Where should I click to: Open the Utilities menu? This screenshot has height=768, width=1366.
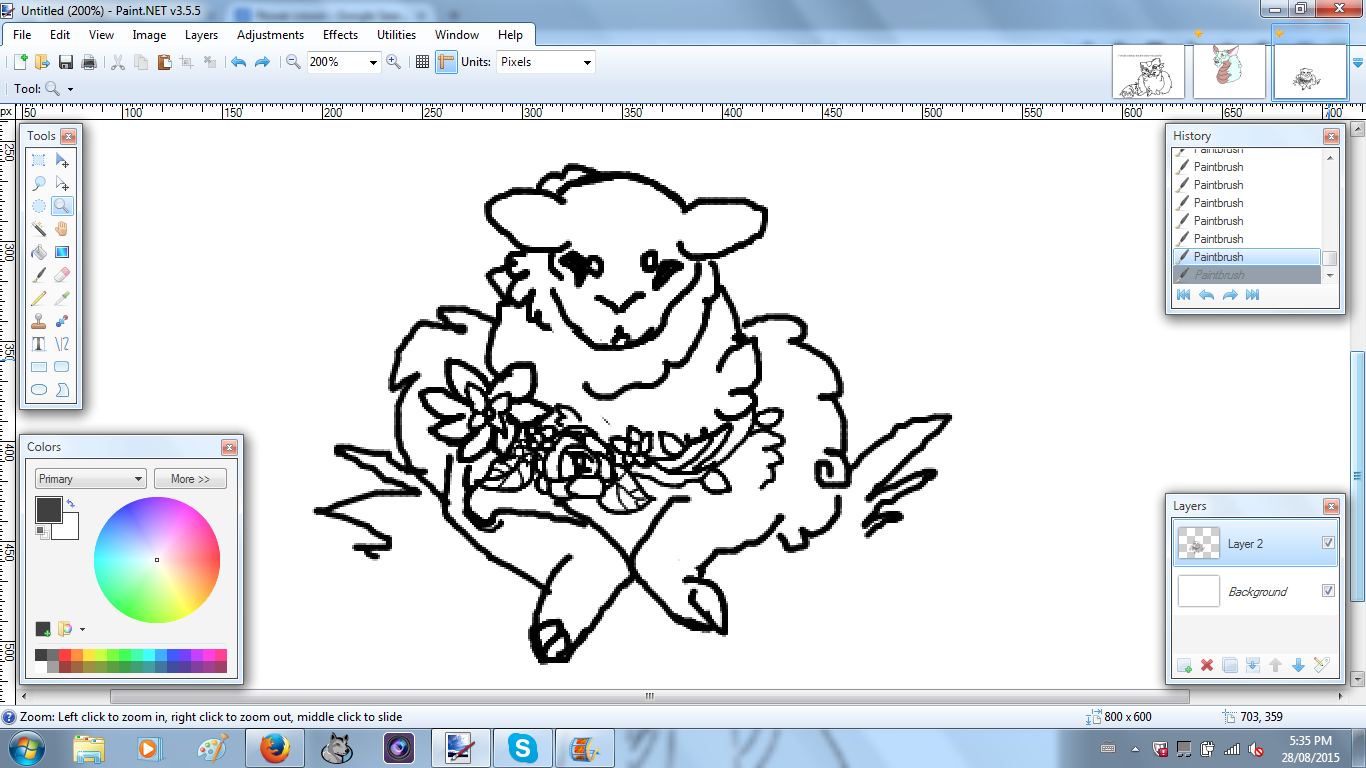pos(396,35)
